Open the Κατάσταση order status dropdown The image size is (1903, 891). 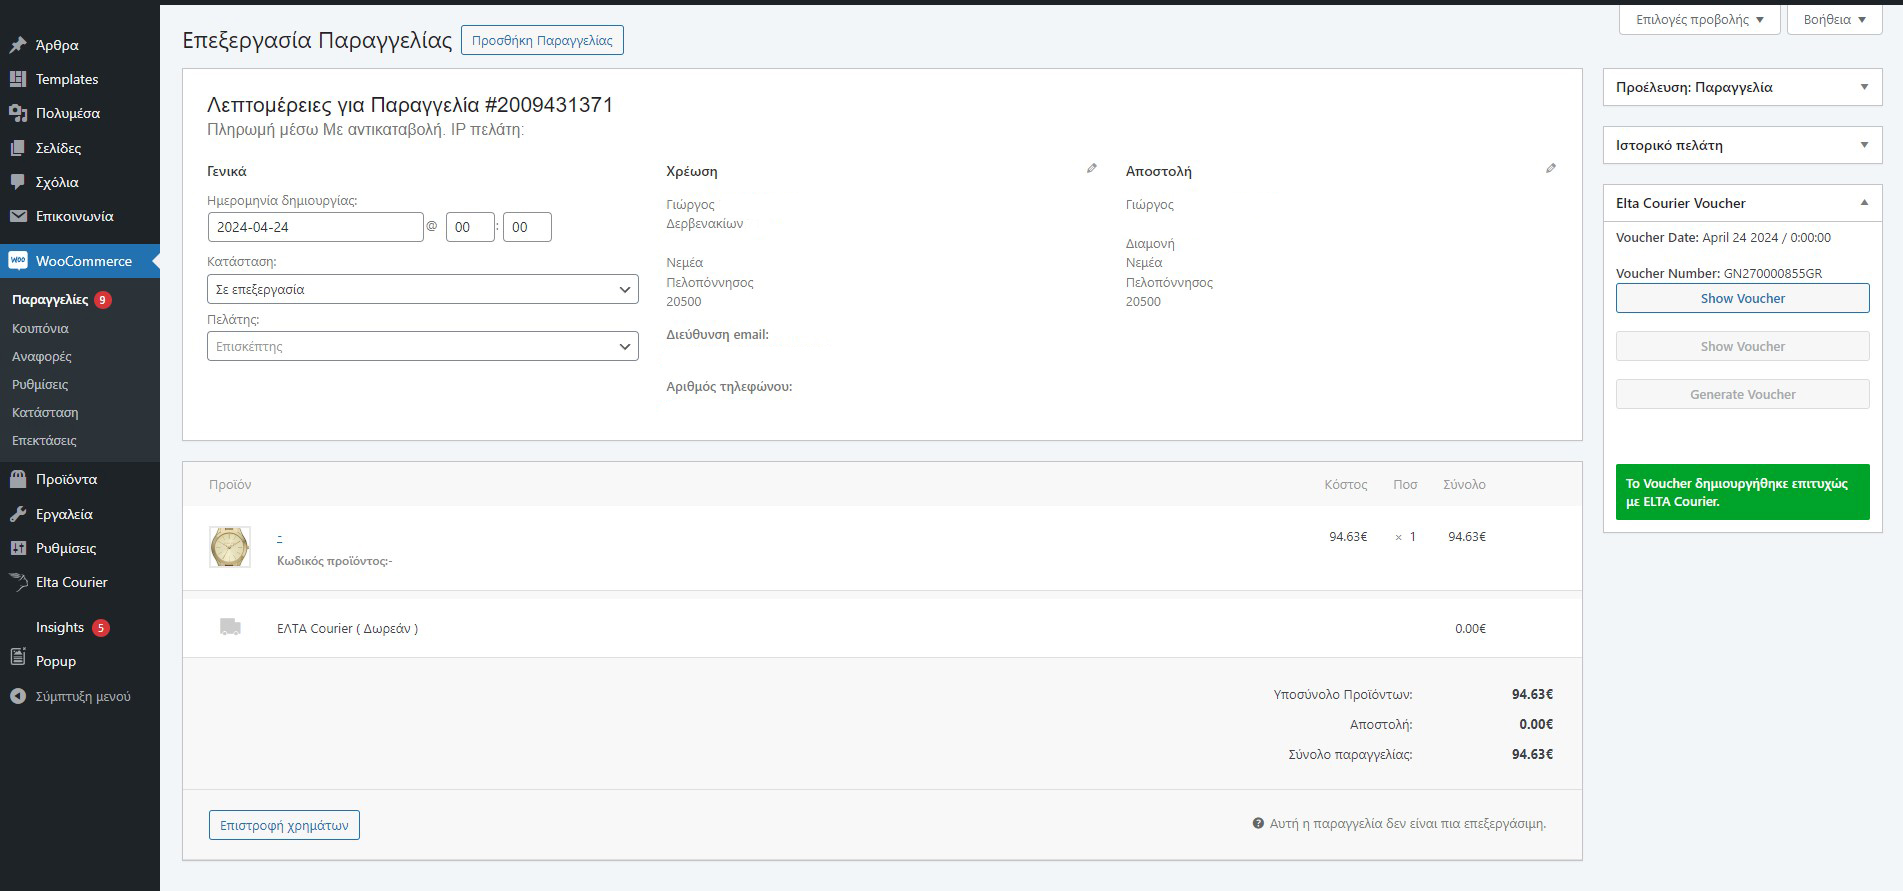click(x=422, y=289)
